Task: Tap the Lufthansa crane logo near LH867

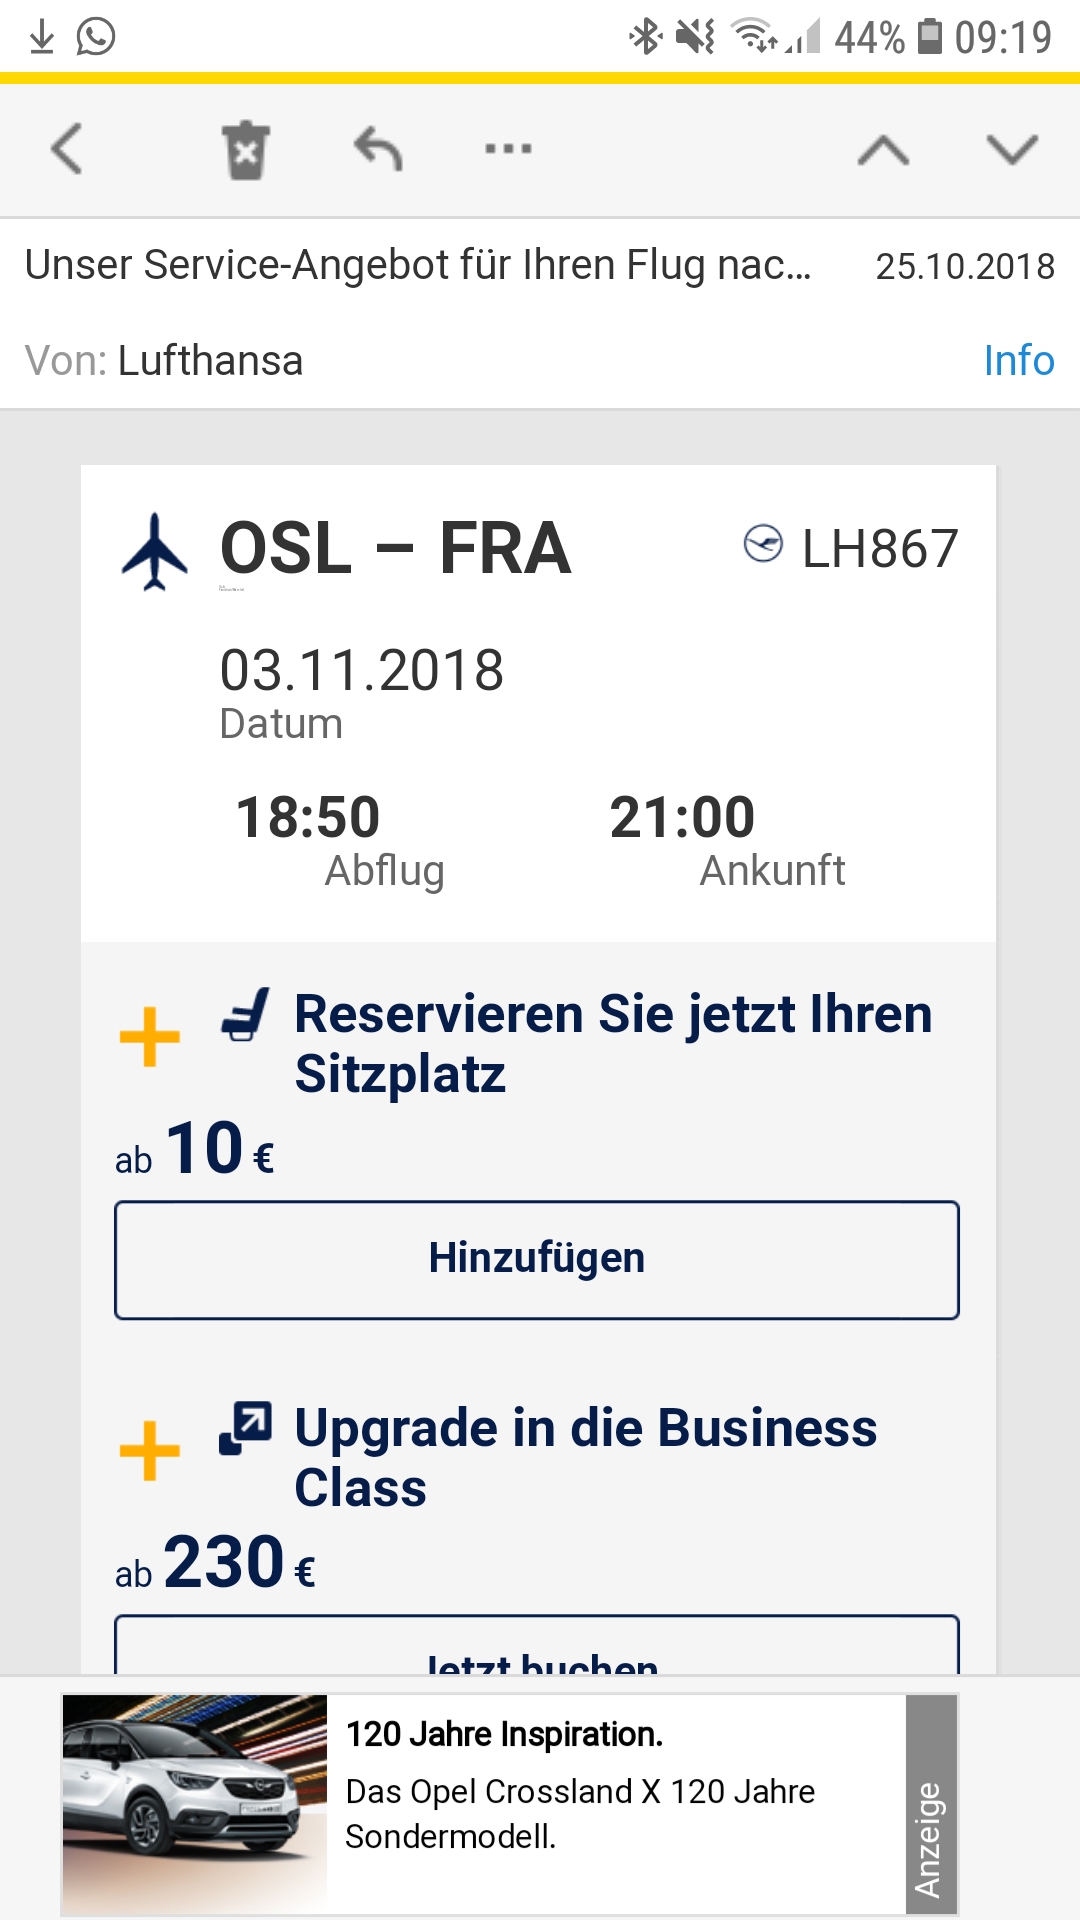Action: (x=763, y=545)
